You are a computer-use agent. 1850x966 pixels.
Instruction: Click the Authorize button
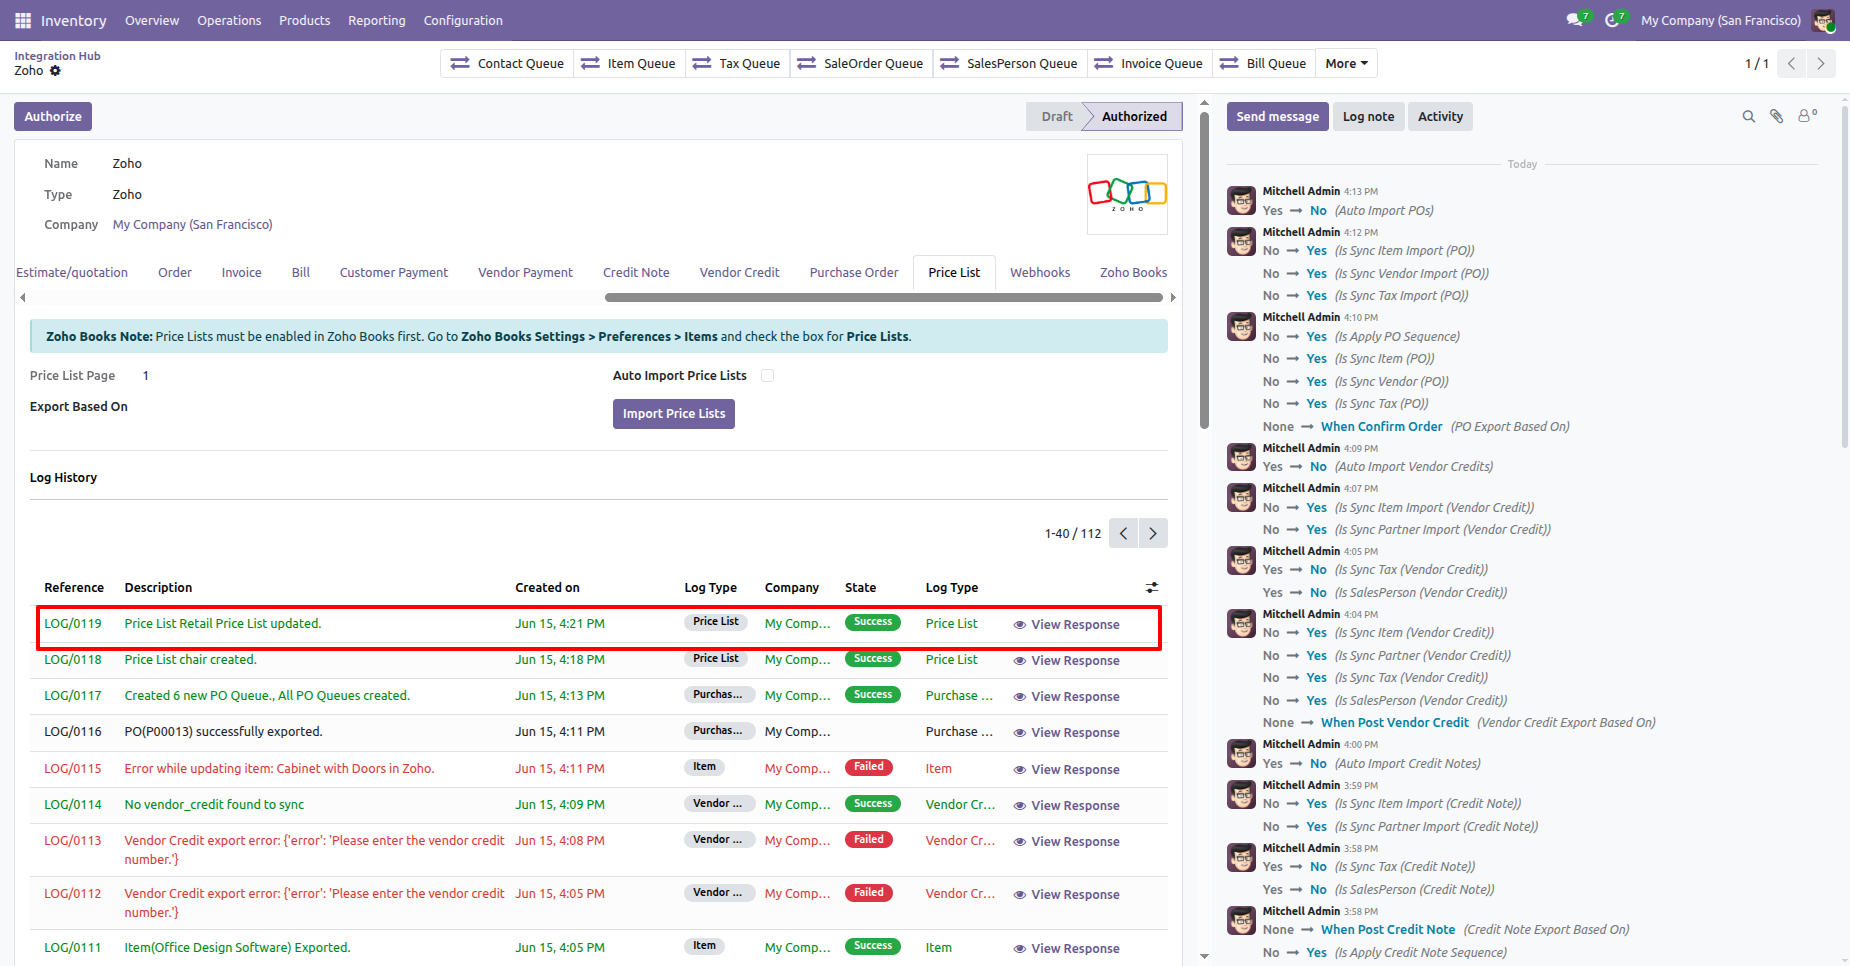[53, 117]
